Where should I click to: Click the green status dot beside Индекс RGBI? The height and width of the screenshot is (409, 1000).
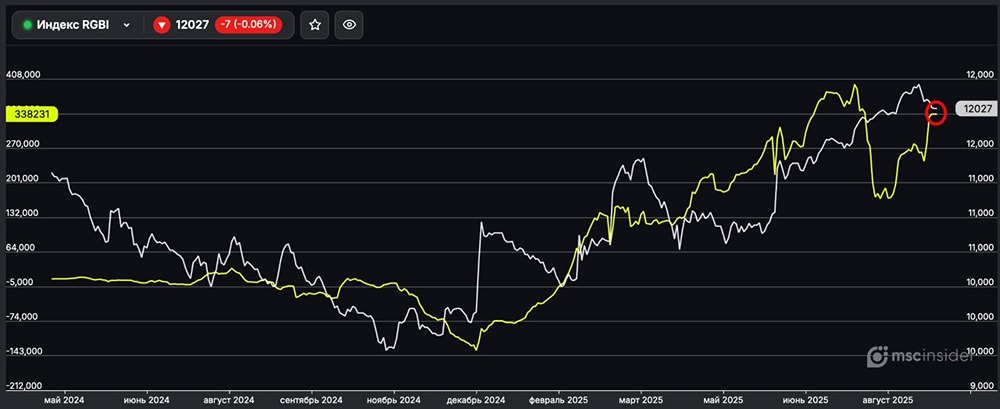click(x=28, y=25)
